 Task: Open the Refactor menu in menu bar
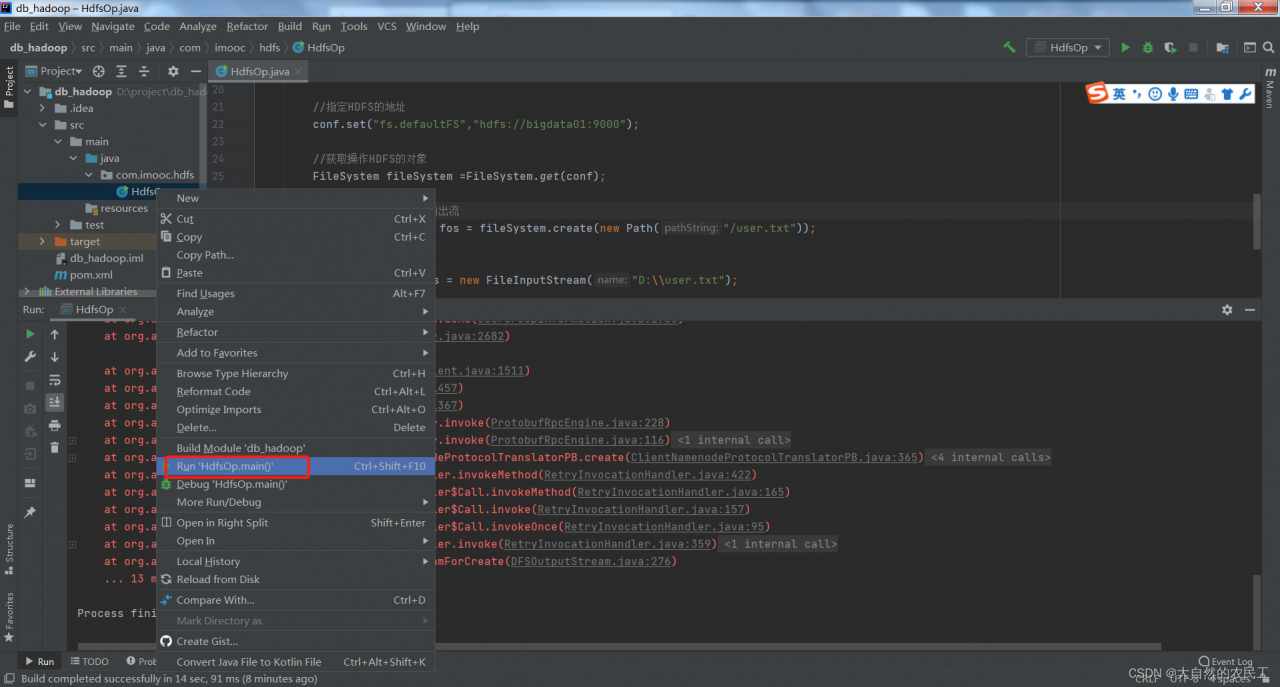[247, 26]
